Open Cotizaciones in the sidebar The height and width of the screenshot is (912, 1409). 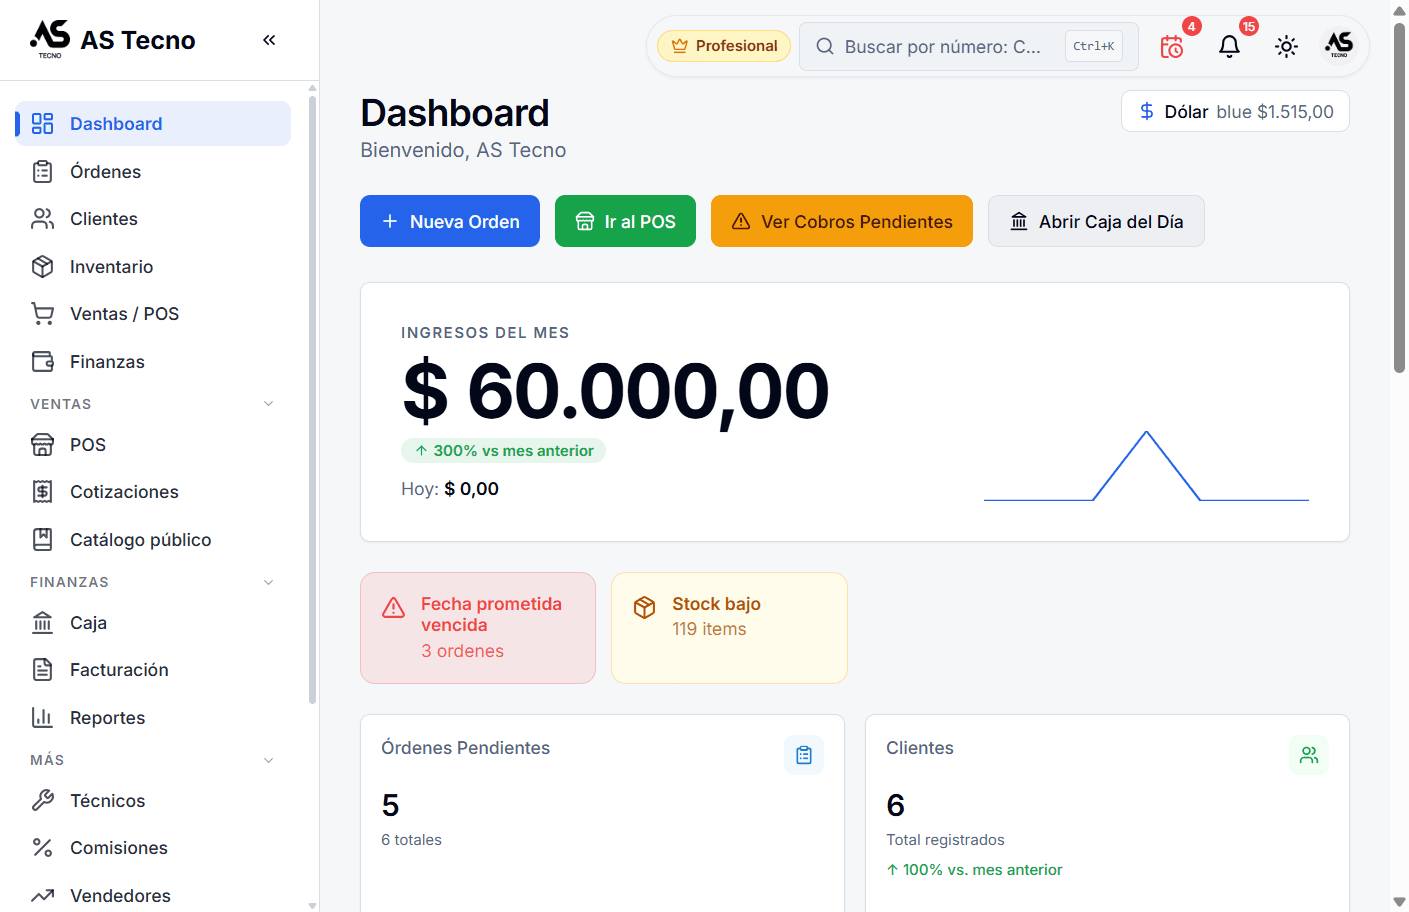pyautogui.click(x=153, y=492)
